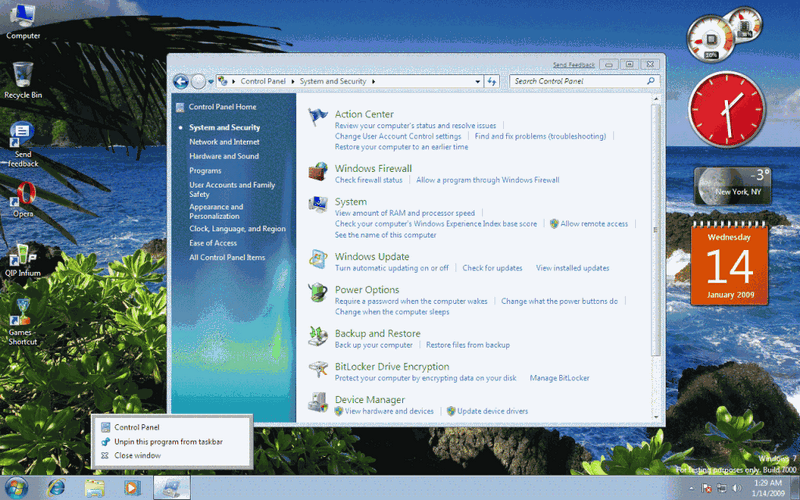
Task: Click the Send Feedback link in title bar
Action: 573,65
